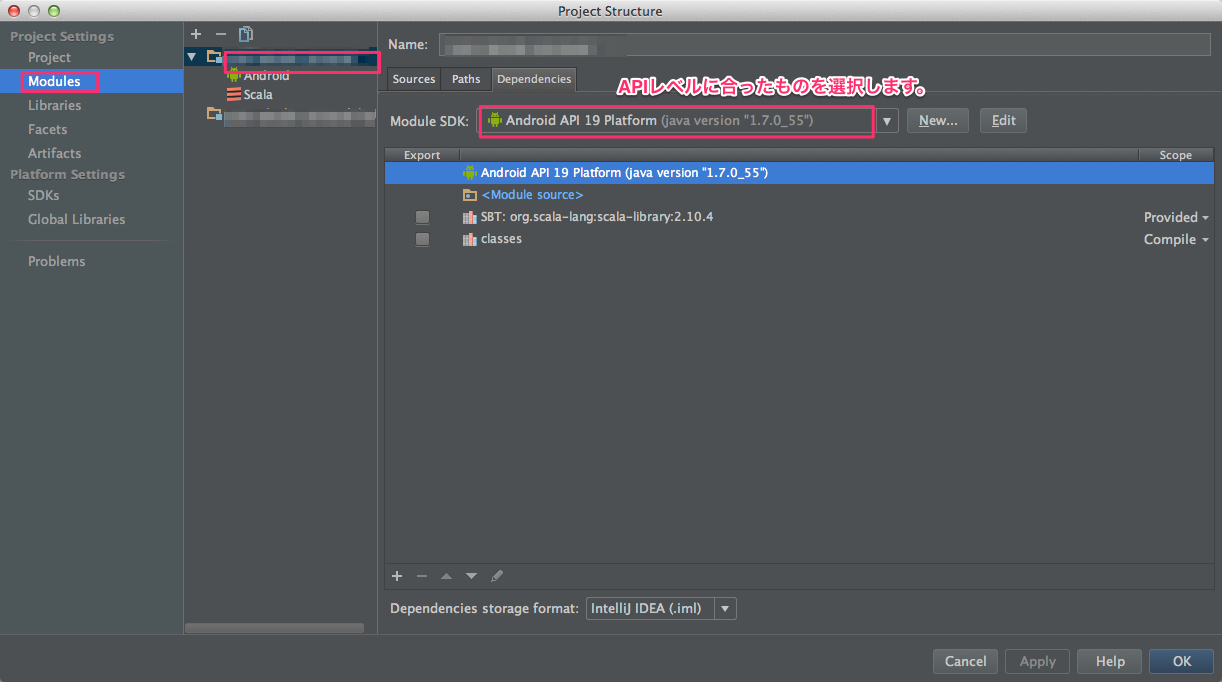Copy the selected module with the copy icon
This screenshot has width=1222, height=682.
[x=245, y=34]
